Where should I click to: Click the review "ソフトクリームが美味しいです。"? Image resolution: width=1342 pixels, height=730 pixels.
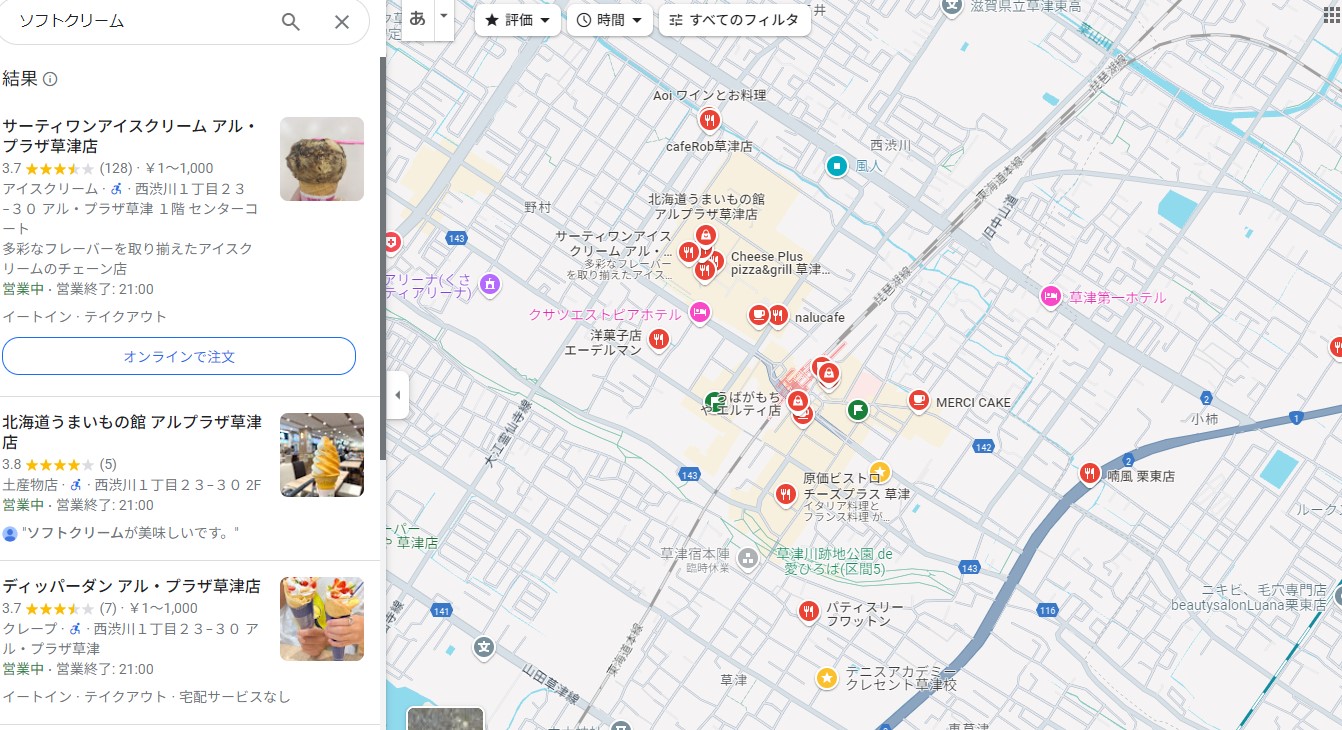tap(130, 533)
